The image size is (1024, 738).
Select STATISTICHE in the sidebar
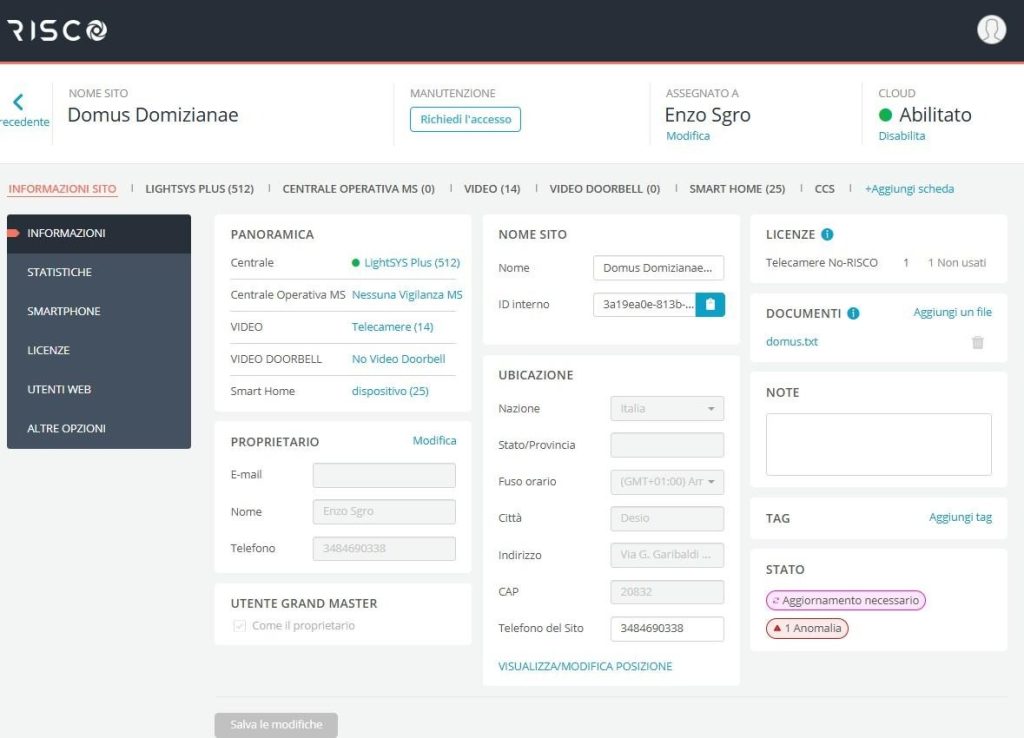[x=60, y=272]
